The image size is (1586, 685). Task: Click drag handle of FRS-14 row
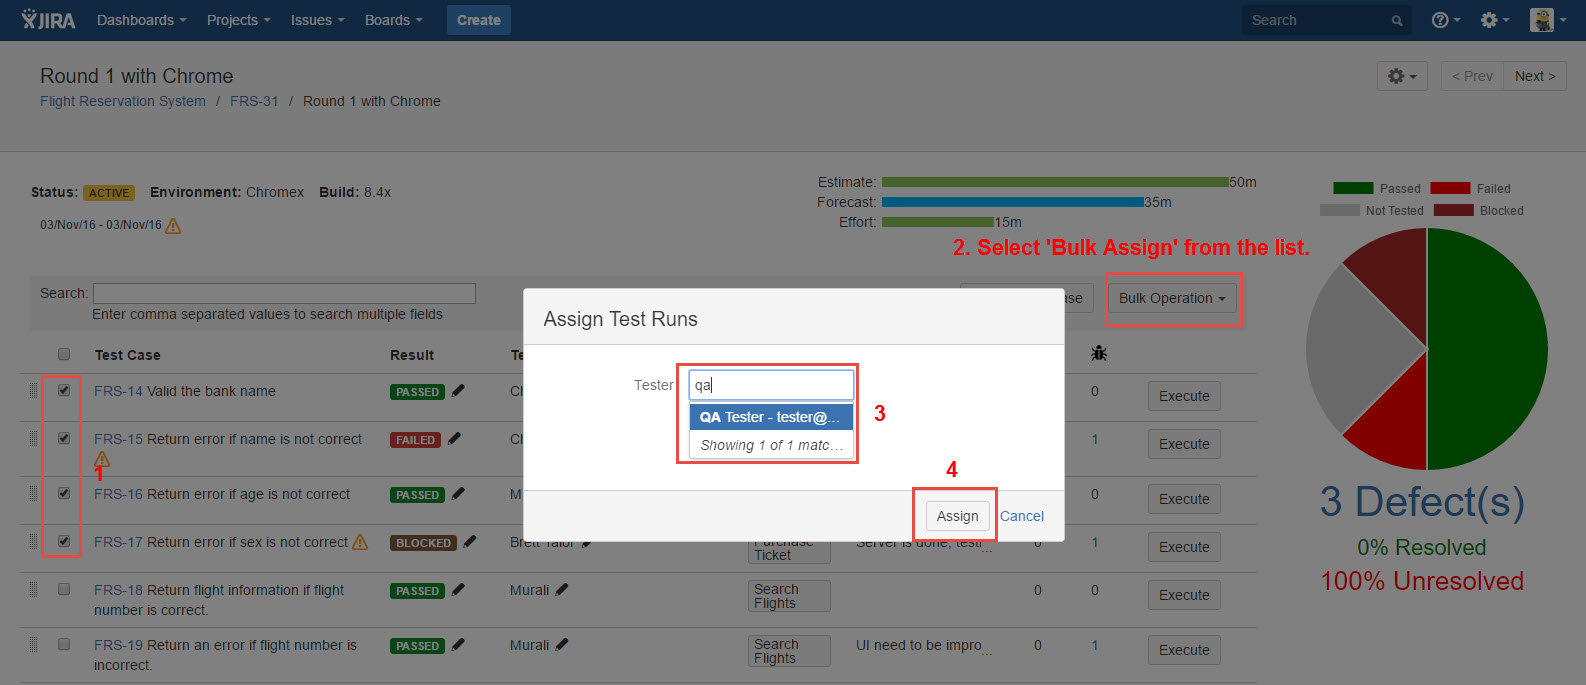point(34,391)
